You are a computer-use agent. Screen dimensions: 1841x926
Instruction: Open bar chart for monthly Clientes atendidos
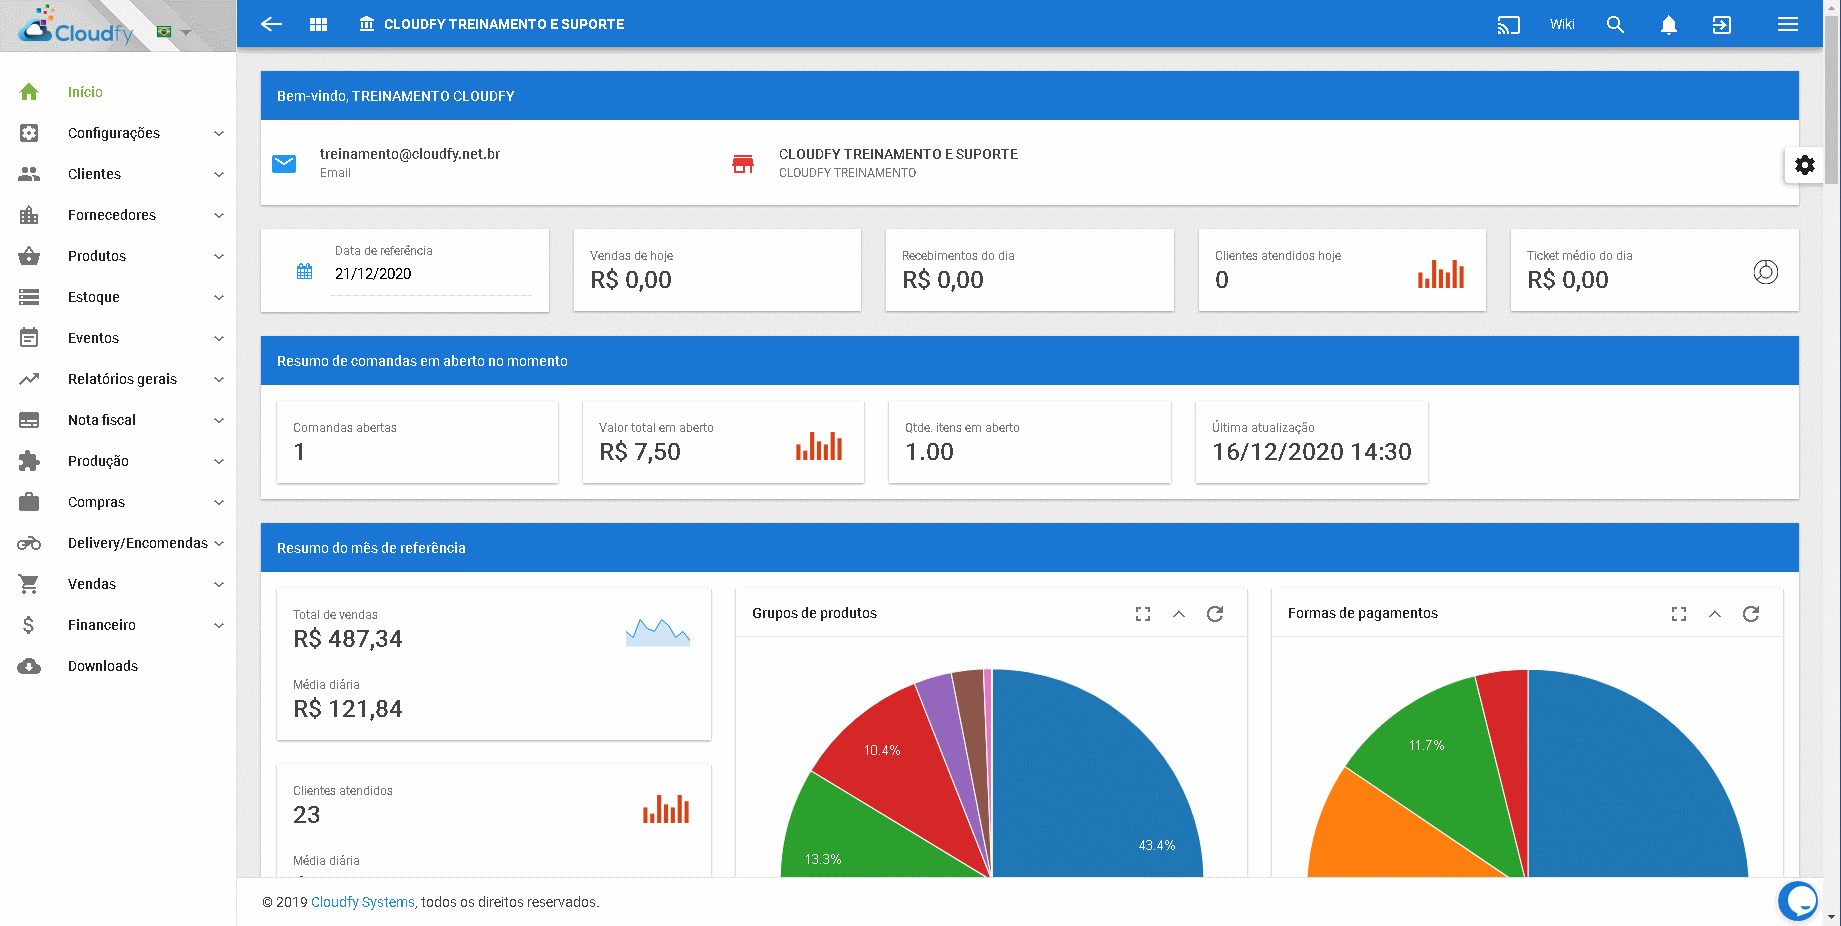pos(666,808)
